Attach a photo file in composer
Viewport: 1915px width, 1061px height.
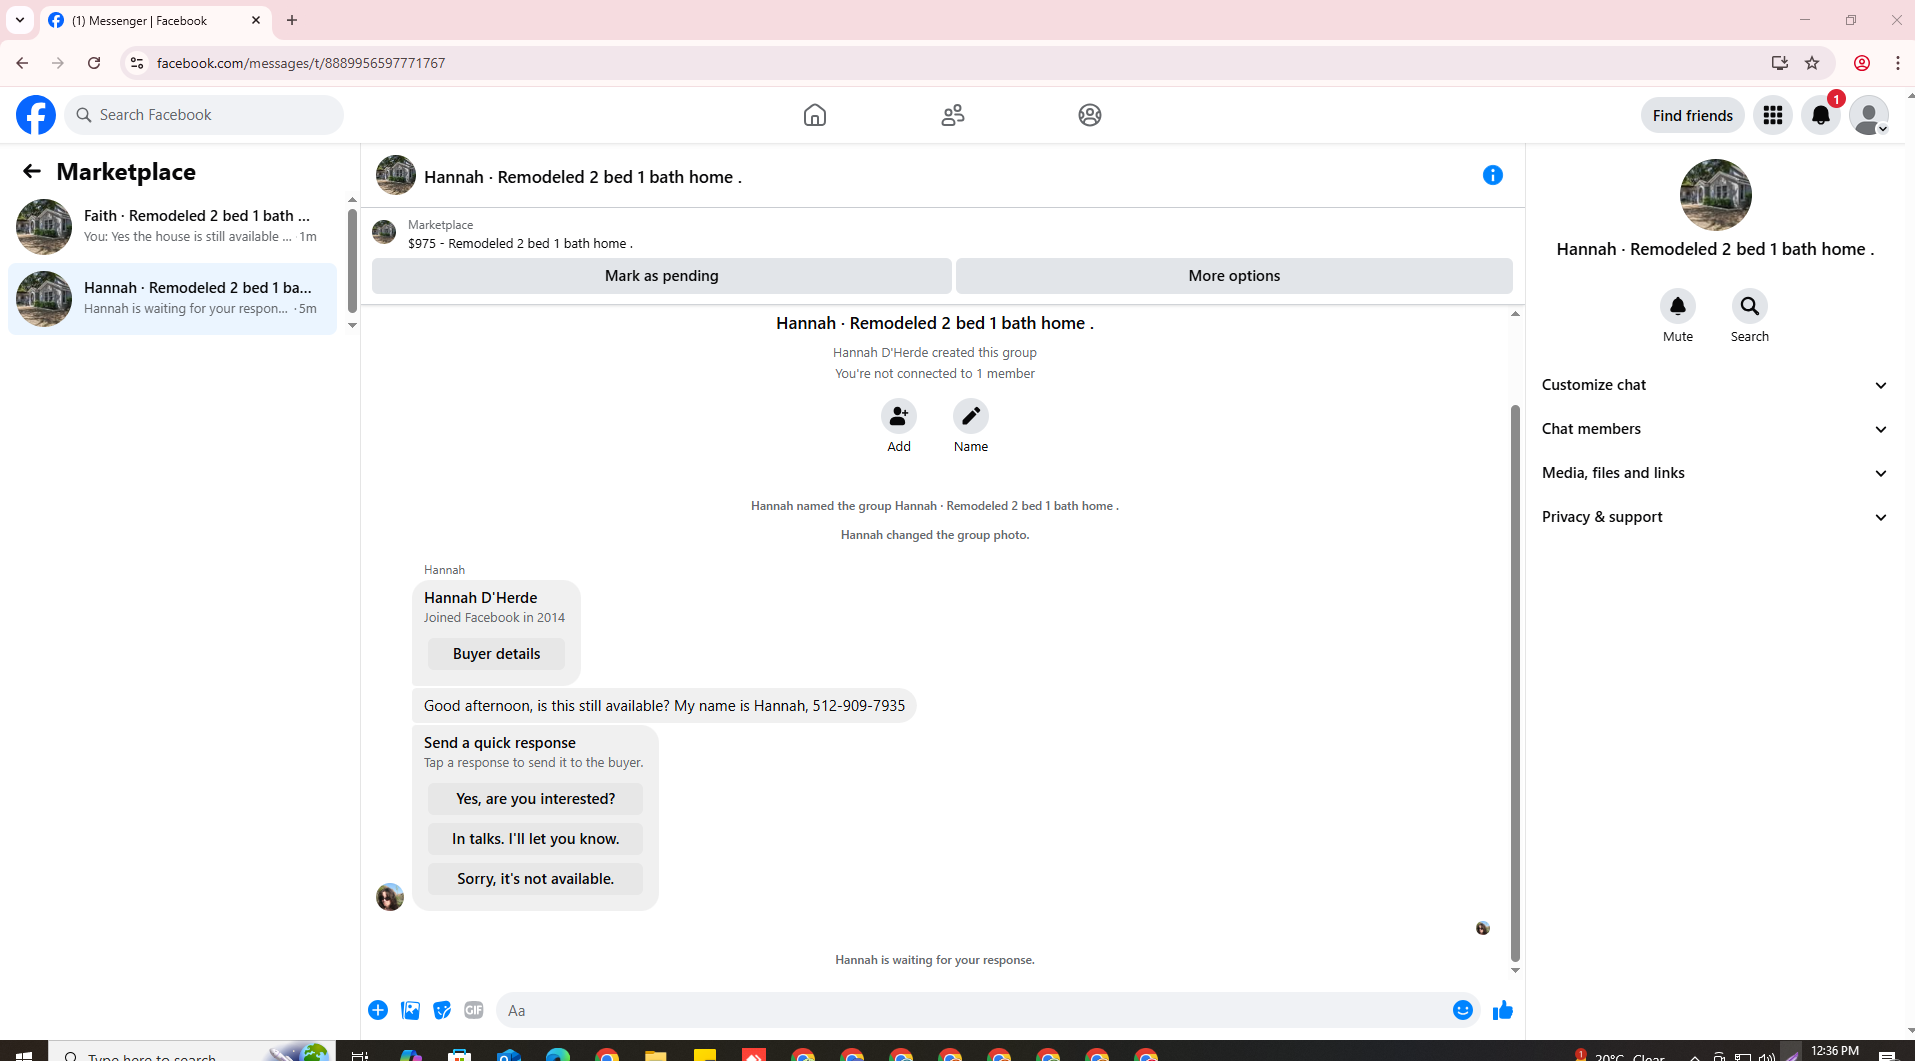click(410, 1010)
